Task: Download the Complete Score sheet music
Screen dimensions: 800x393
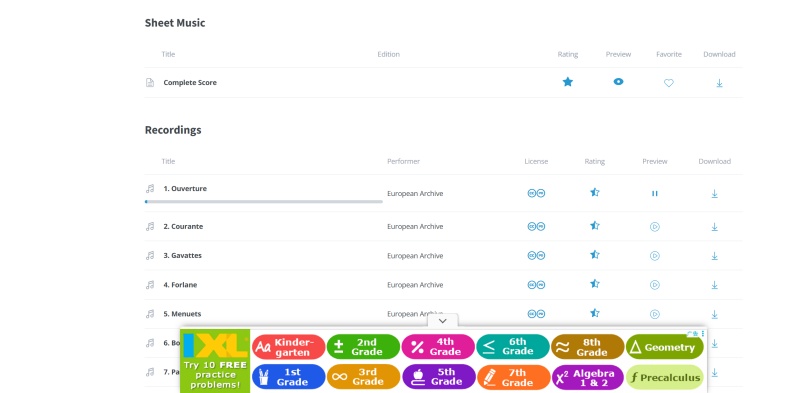Action: click(719, 83)
